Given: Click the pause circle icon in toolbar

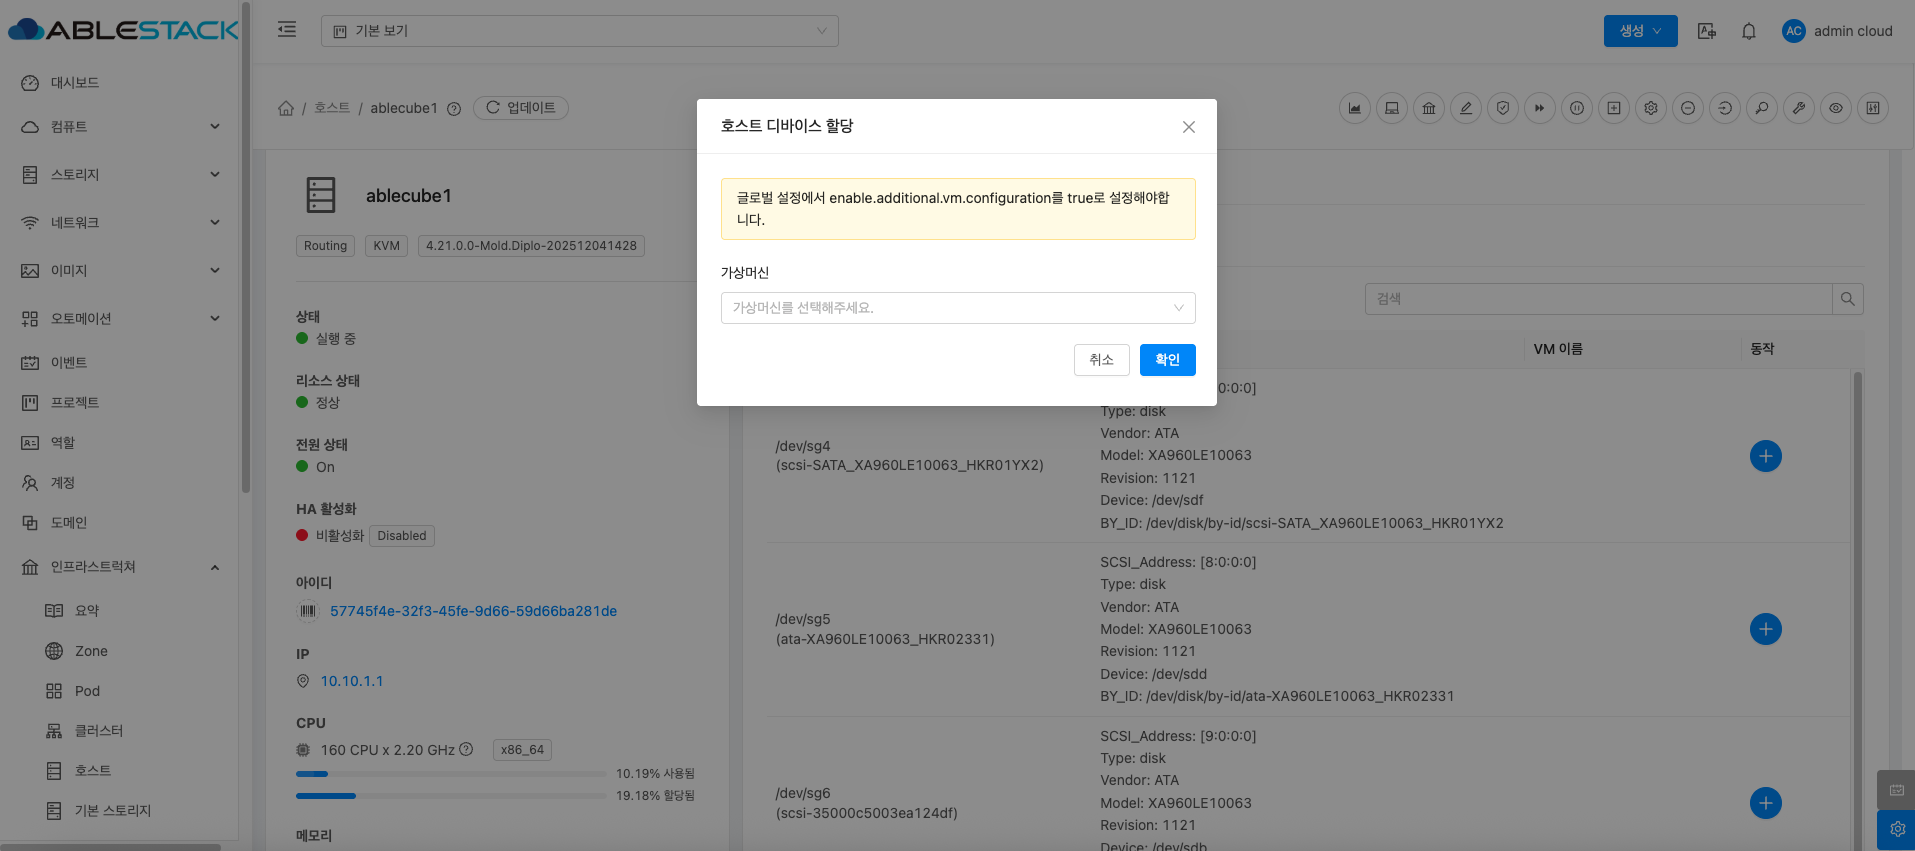Looking at the screenshot, I should 1576,108.
